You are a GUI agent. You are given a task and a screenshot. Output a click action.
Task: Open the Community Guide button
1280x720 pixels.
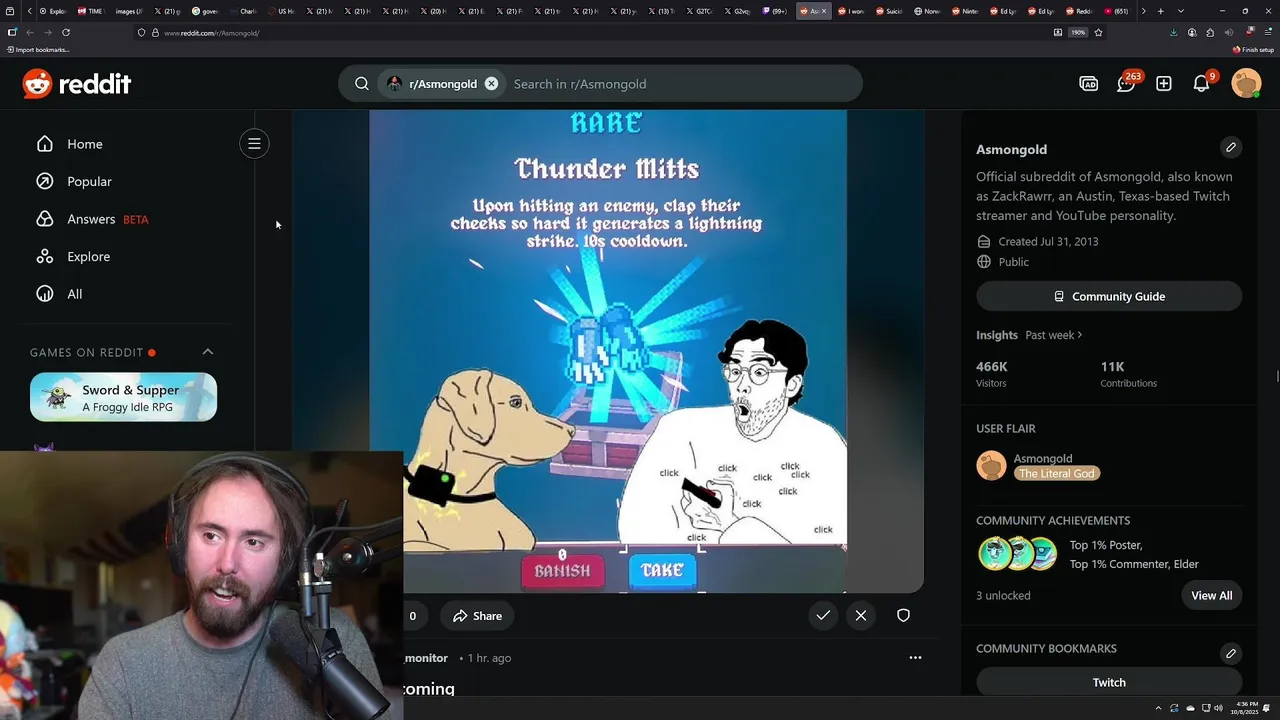(1109, 296)
